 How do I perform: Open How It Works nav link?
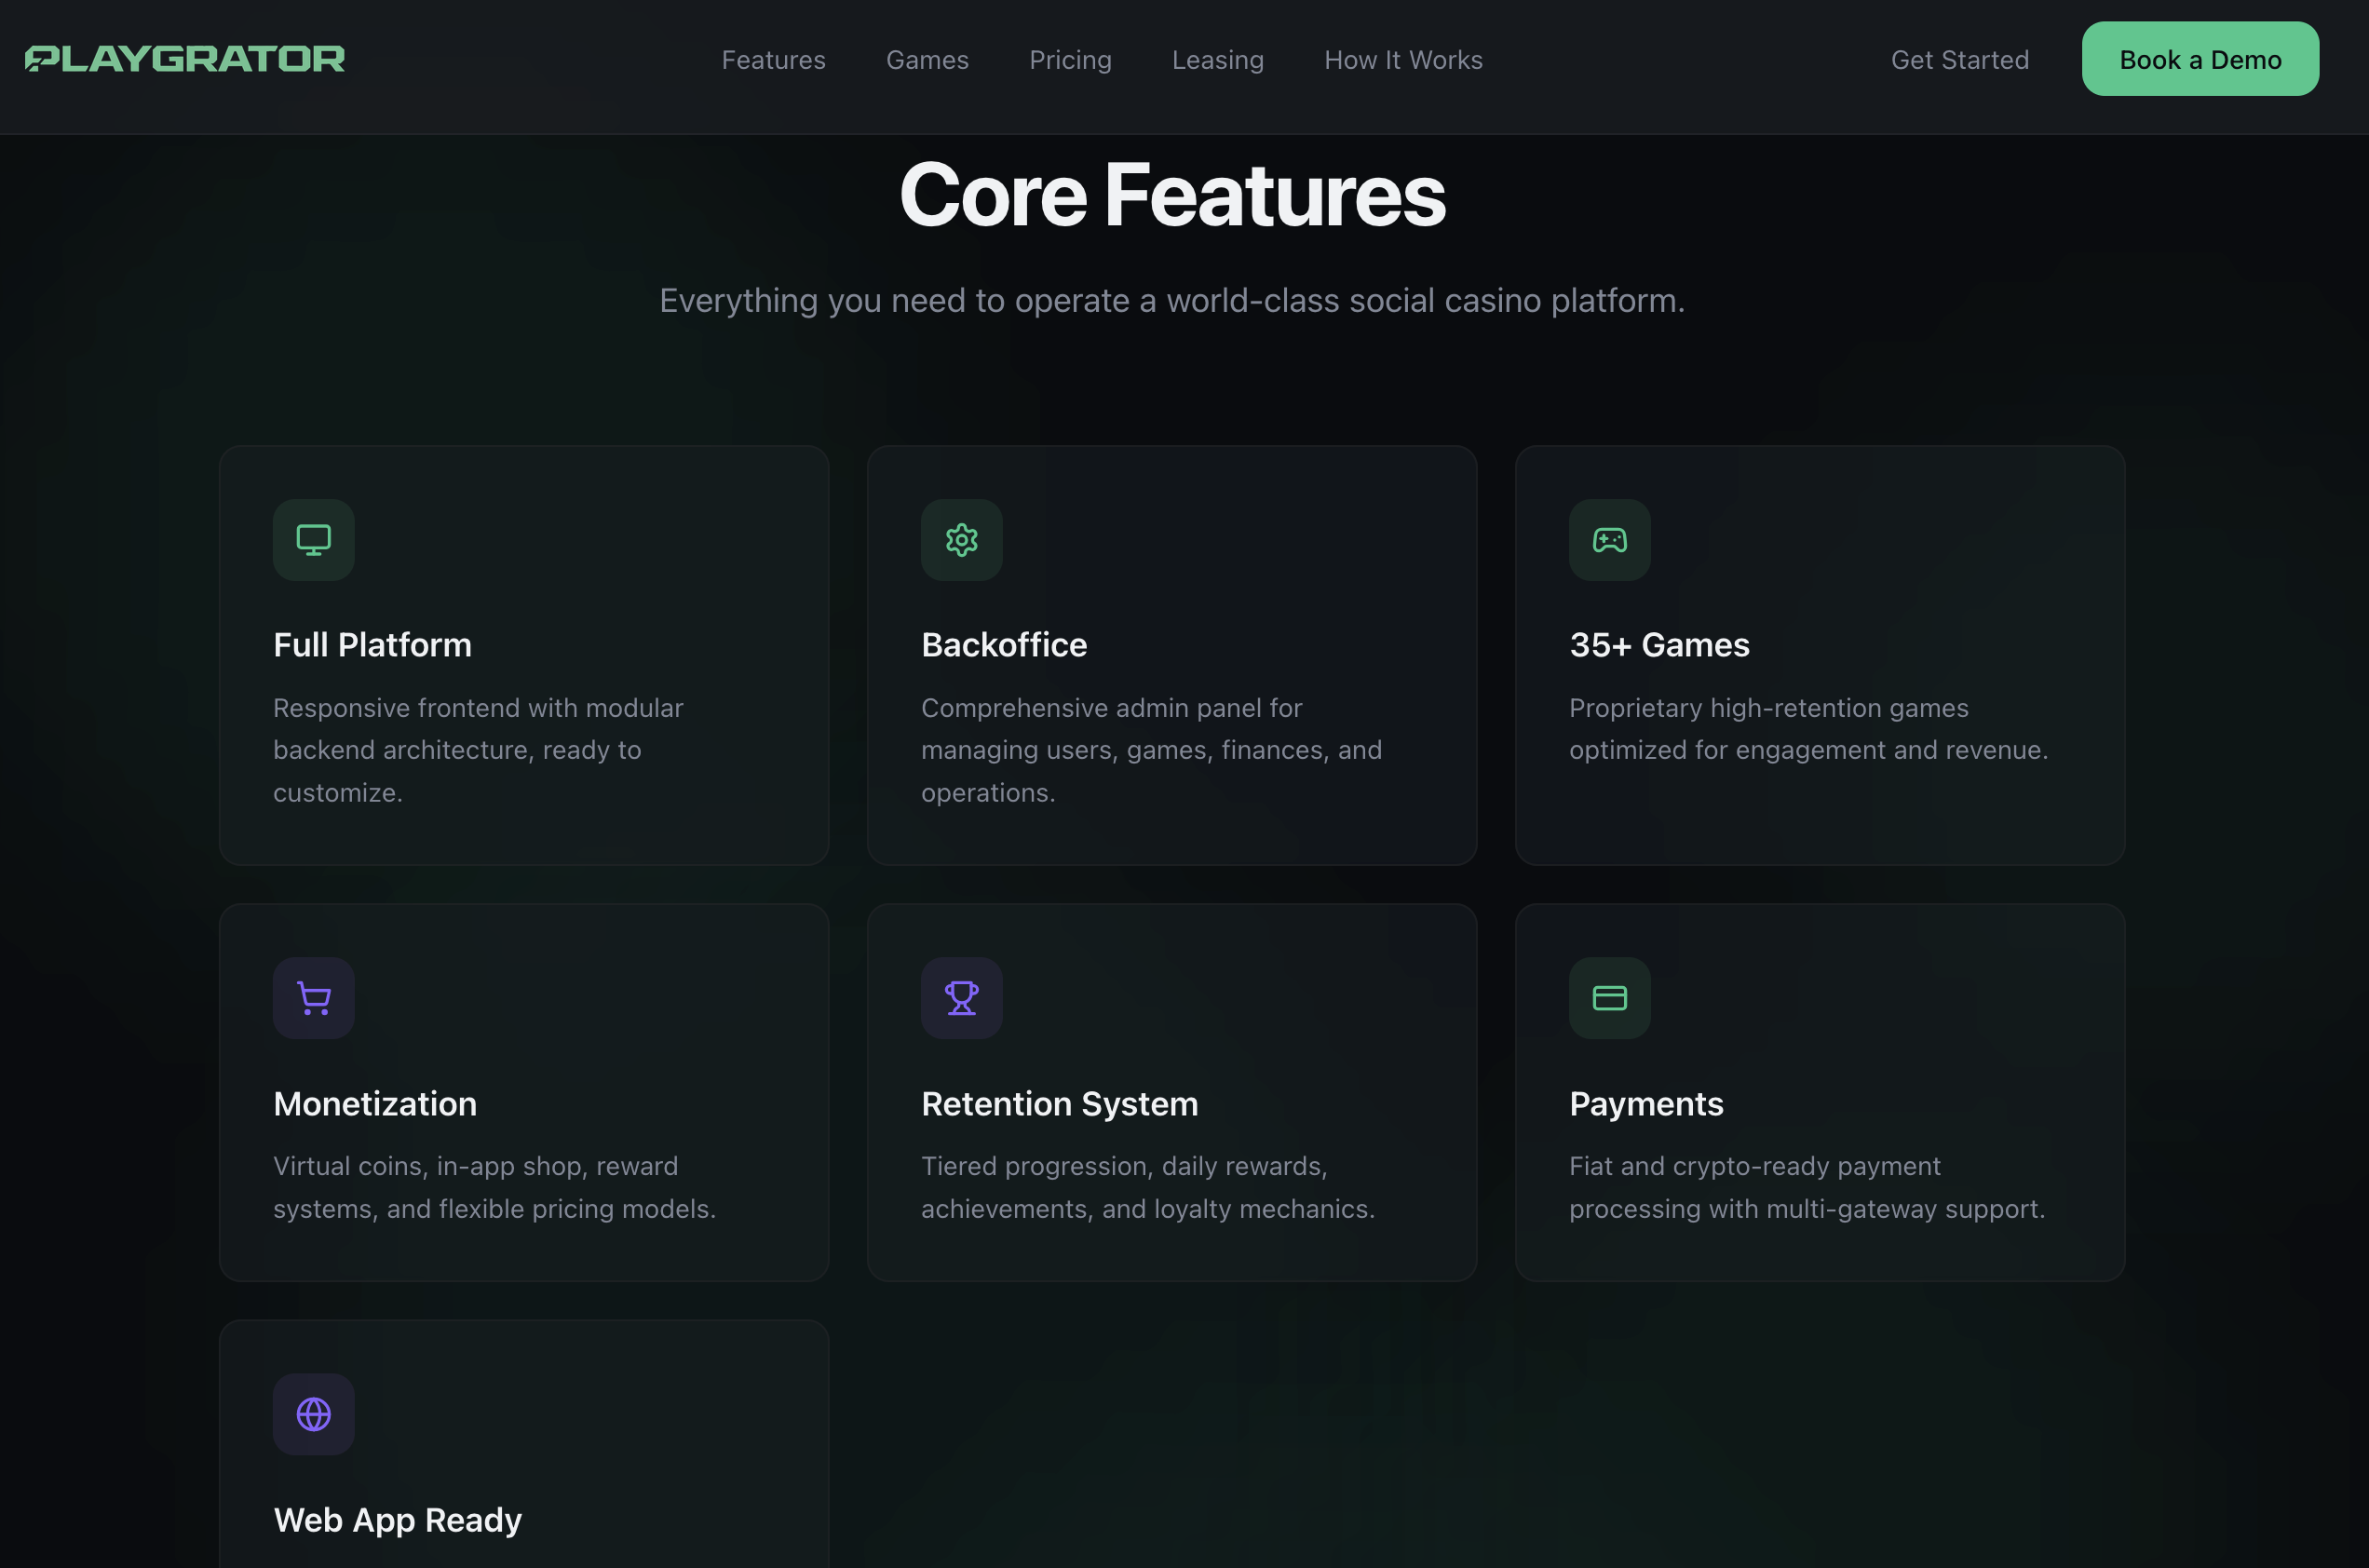[x=1403, y=60]
